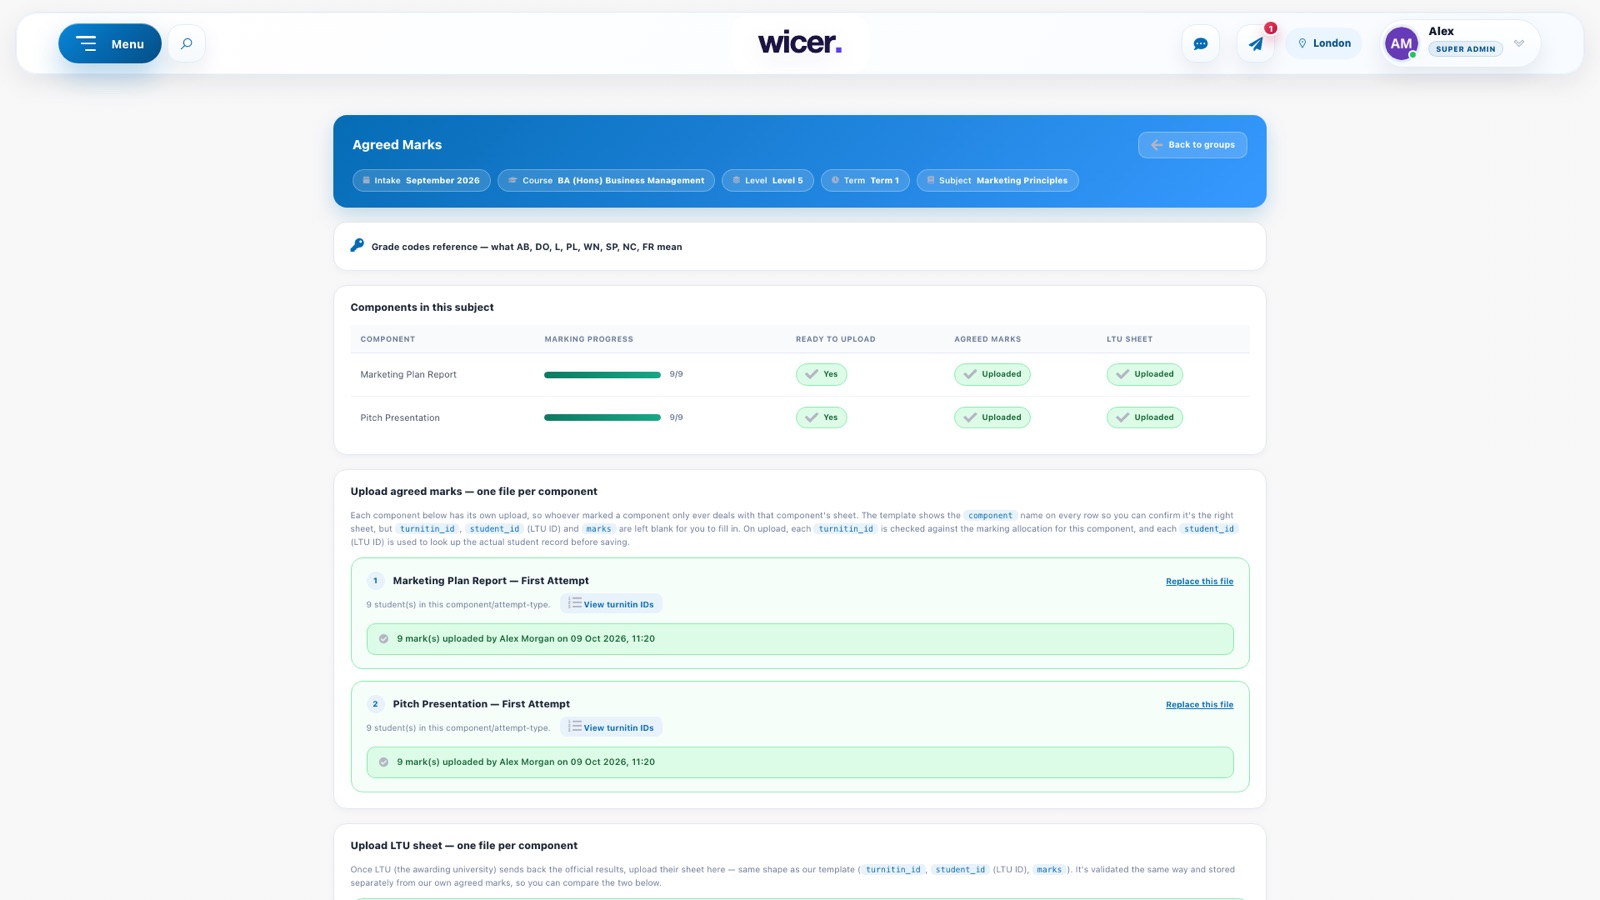
Task: Click the AM user avatar
Action: [x=1401, y=44]
